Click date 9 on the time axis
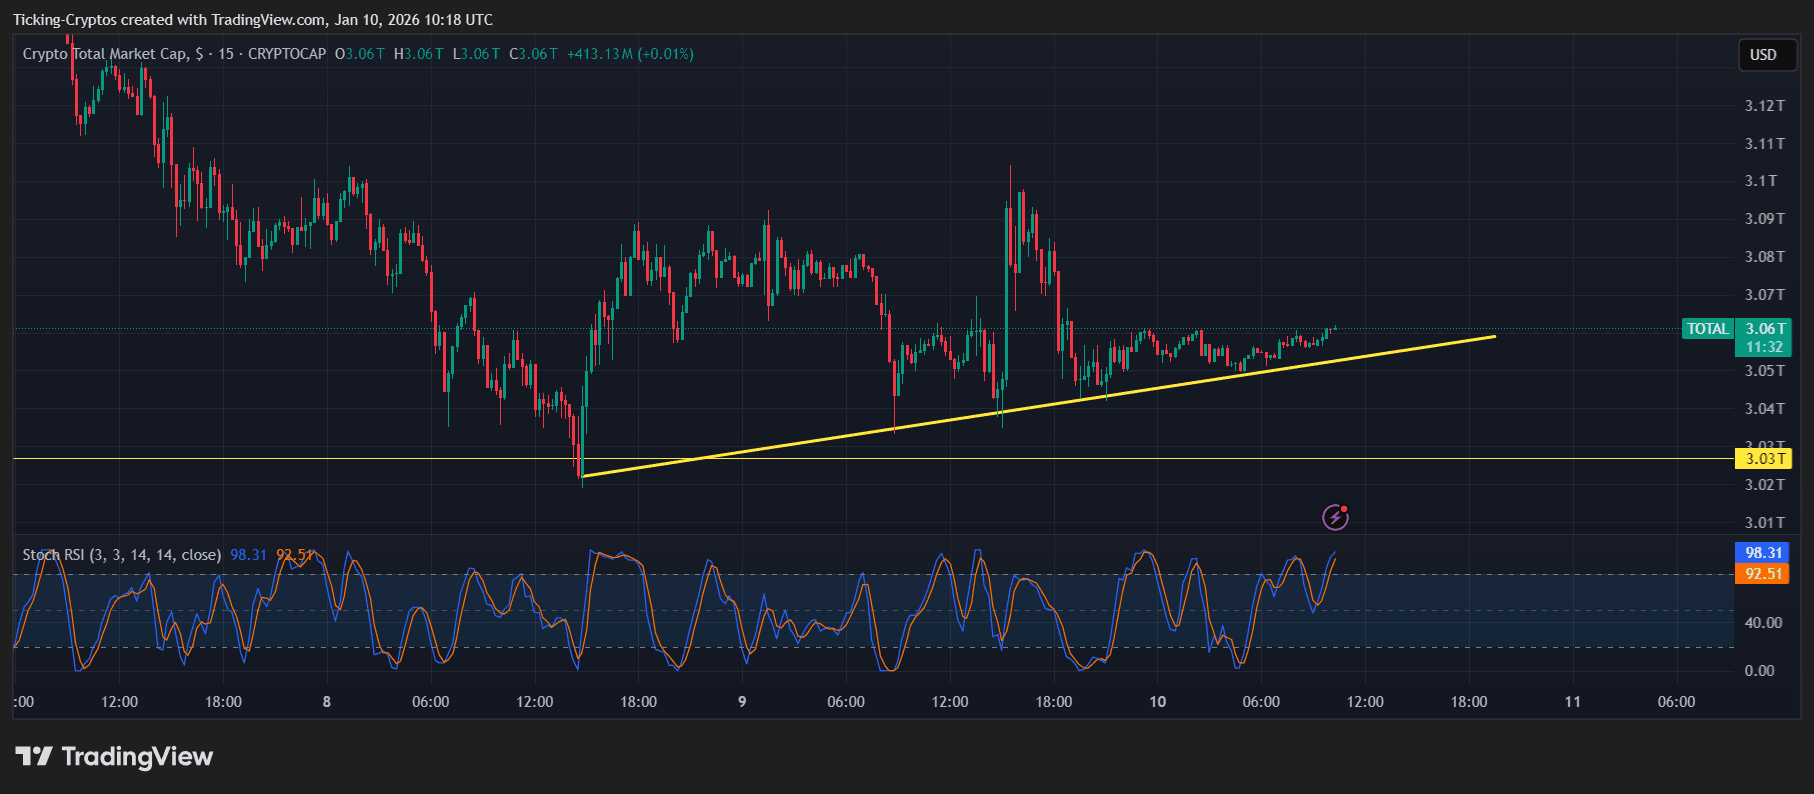Screen dimensions: 1814x794 742,702
